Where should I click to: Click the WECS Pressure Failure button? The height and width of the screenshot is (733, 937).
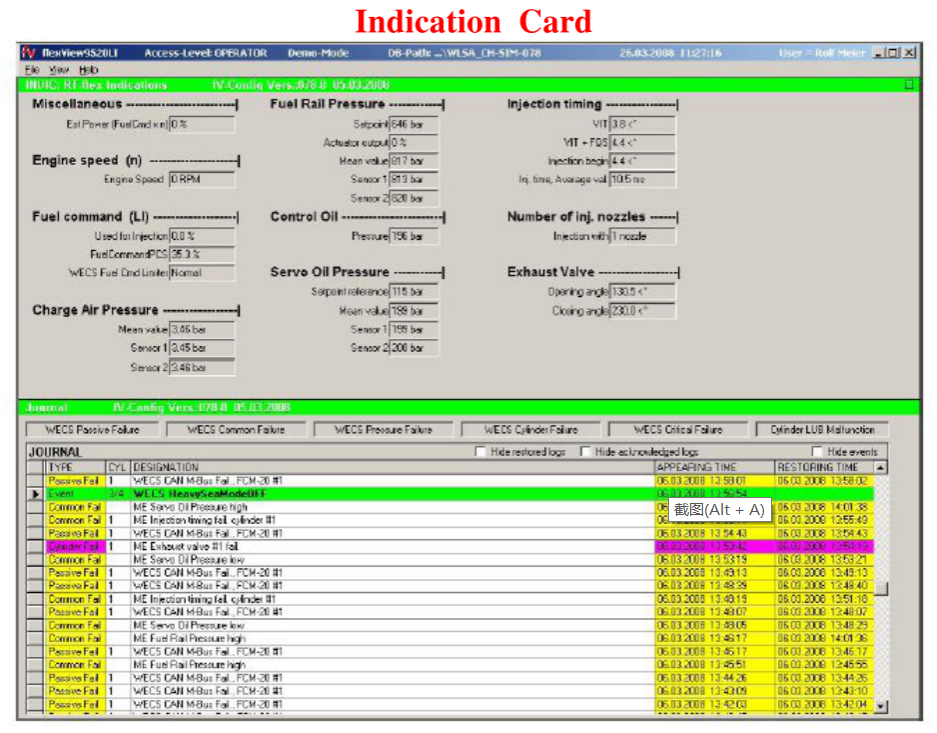383,430
